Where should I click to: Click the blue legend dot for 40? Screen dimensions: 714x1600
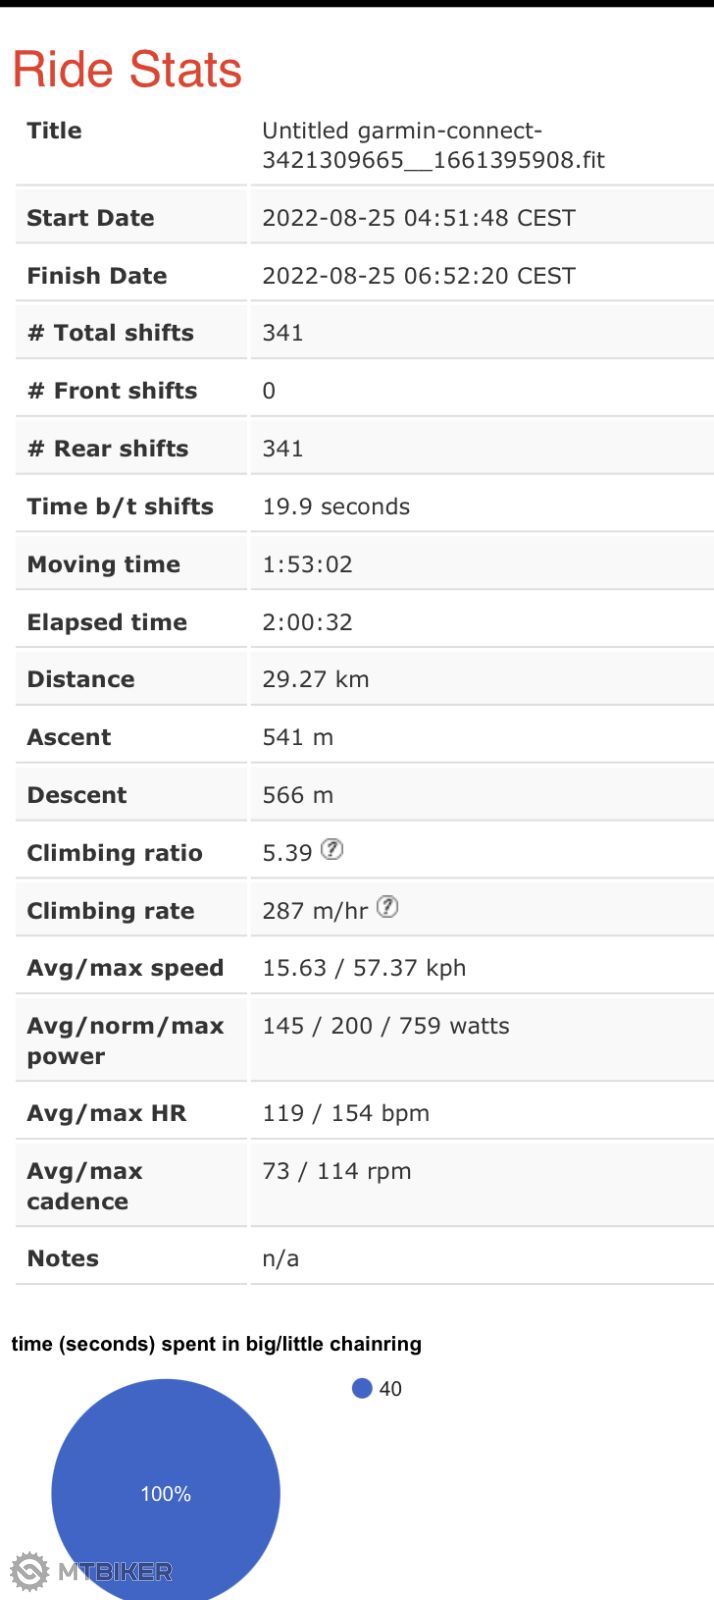click(x=362, y=1388)
